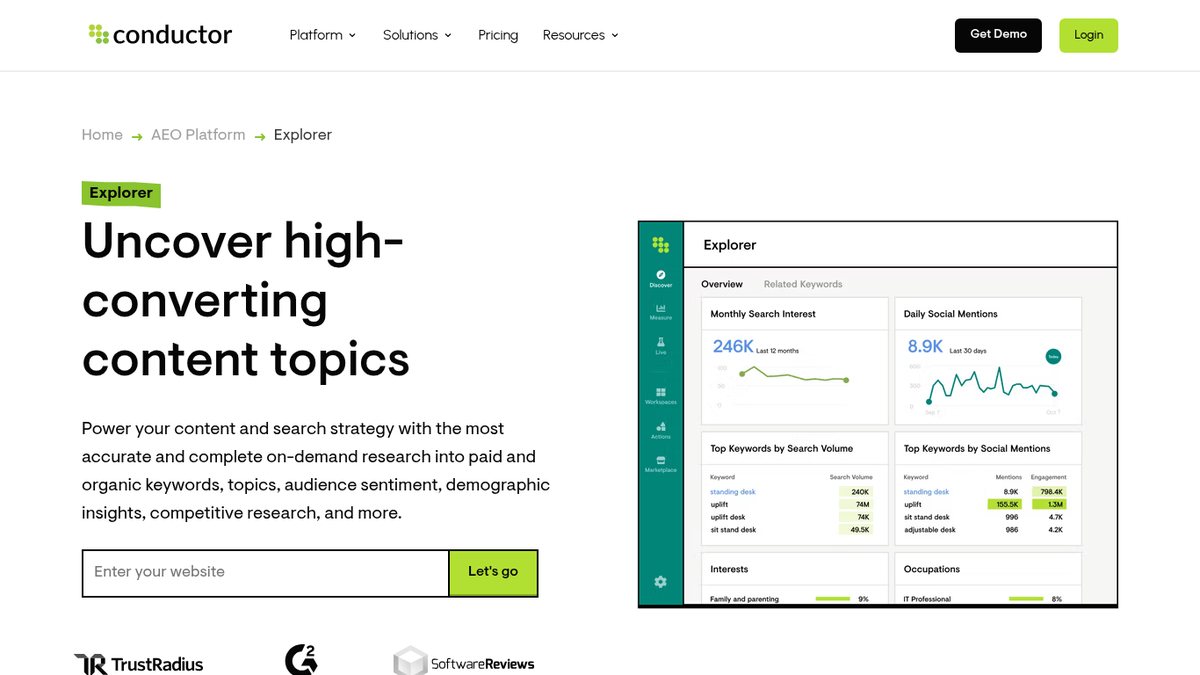Switch to the Overview tab in the preview
This screenshot has width=1200, height=675.
click(x=722, y=284)
